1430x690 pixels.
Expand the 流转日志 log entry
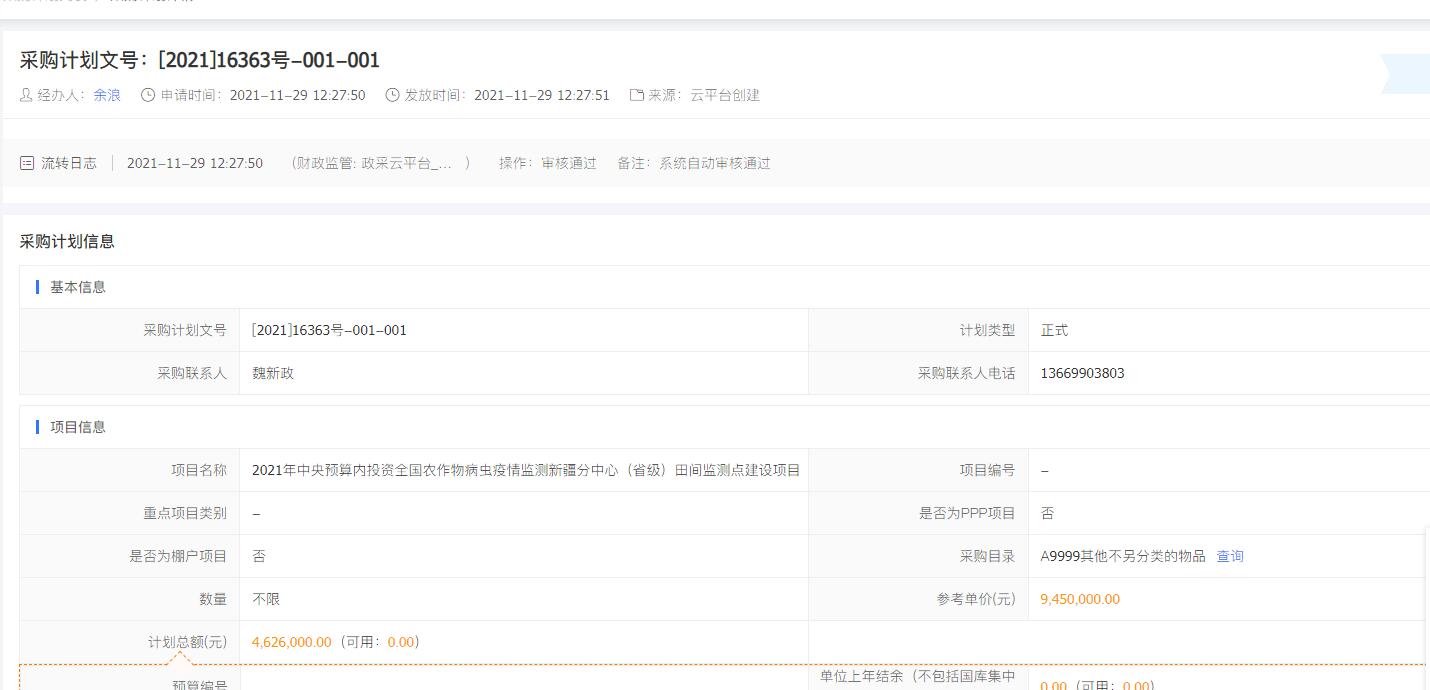[68, 163]
